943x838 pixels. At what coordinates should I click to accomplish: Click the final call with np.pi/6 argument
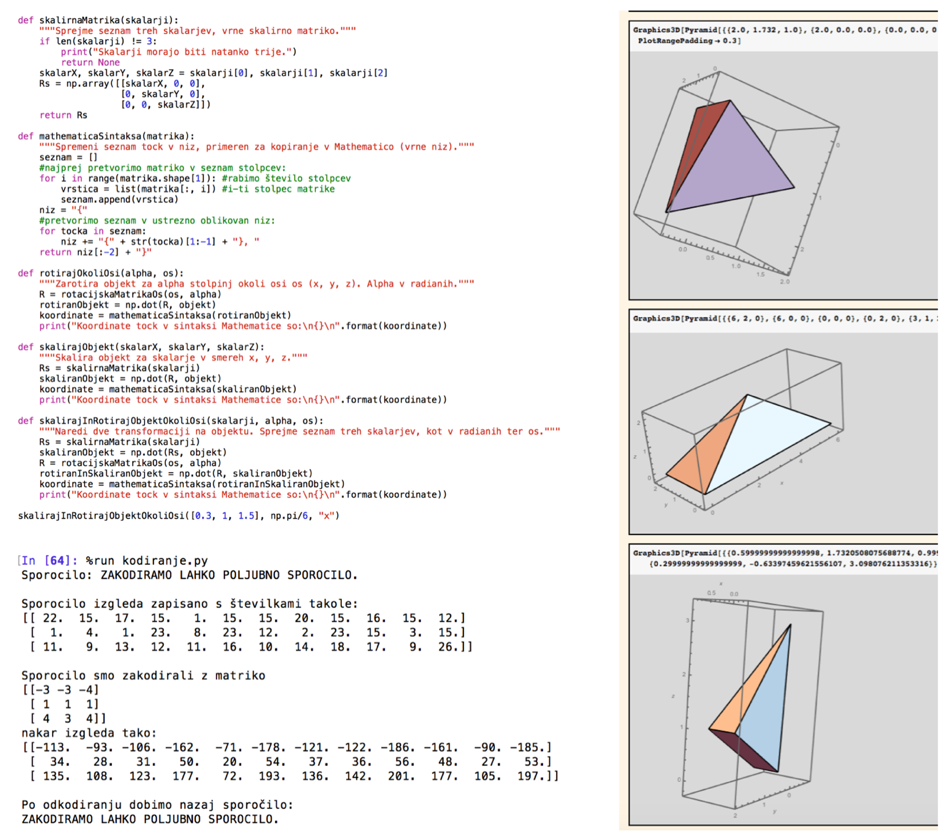coord(179,515)
